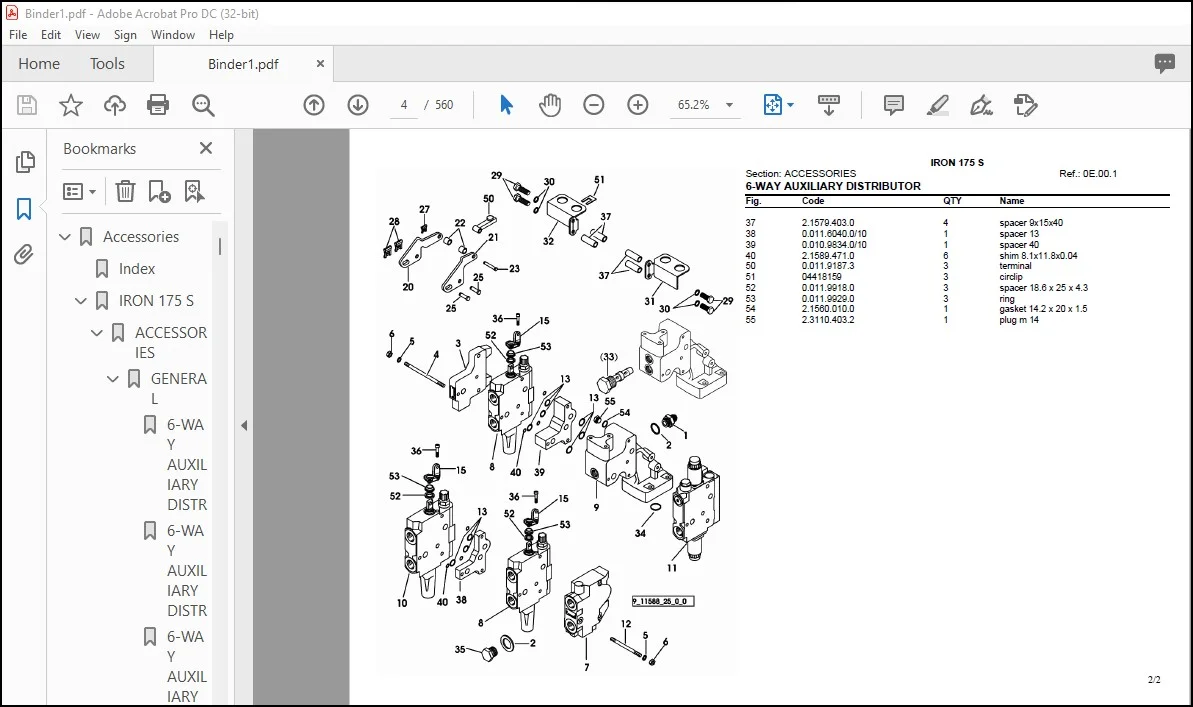Click the '6-WAY AUXILIARY DISTRIBUTOR' heading
Image resolution: width=1193 pixels, height=707 pixels.
[832, 186]
